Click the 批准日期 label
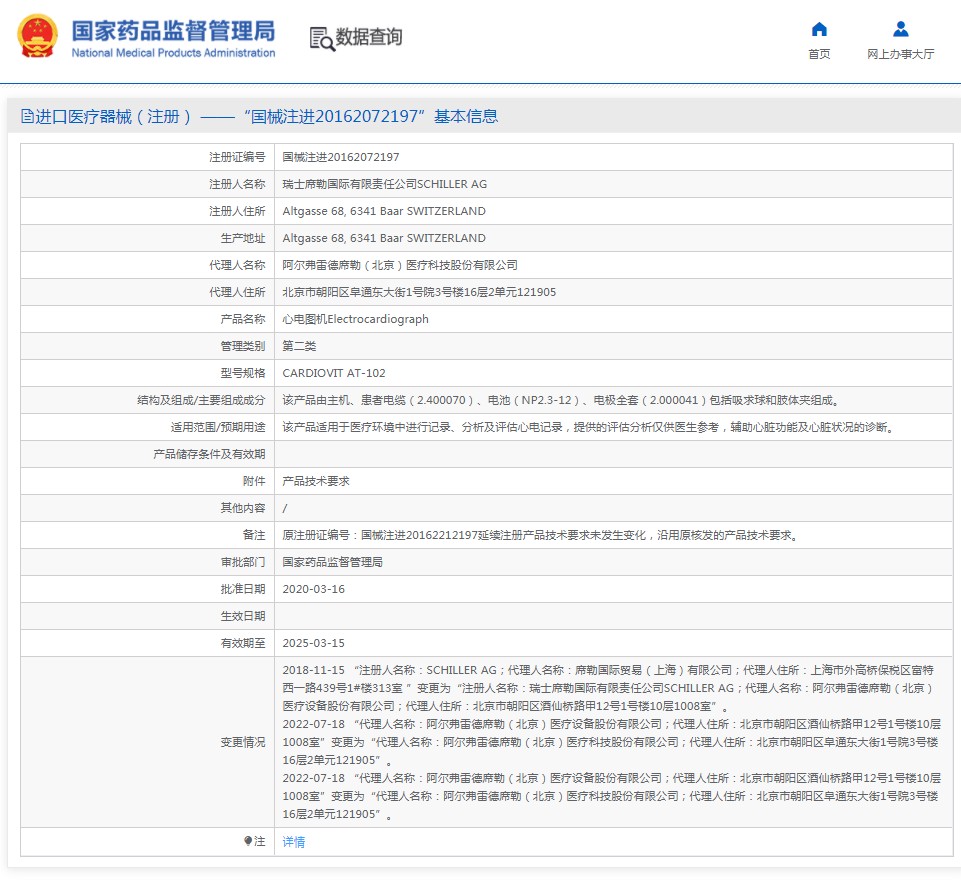This screenshot has width=961, height=880. (x=243, y=588)
